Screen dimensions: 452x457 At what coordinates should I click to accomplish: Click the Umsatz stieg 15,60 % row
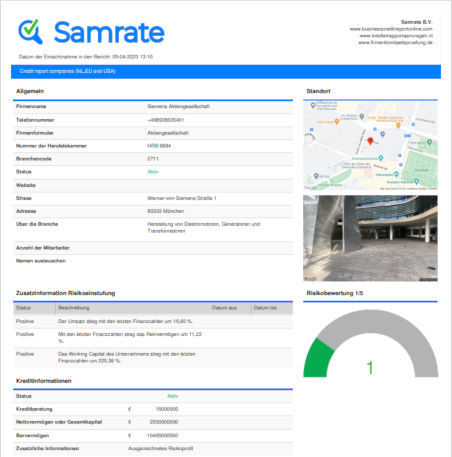tap(153, 321)
